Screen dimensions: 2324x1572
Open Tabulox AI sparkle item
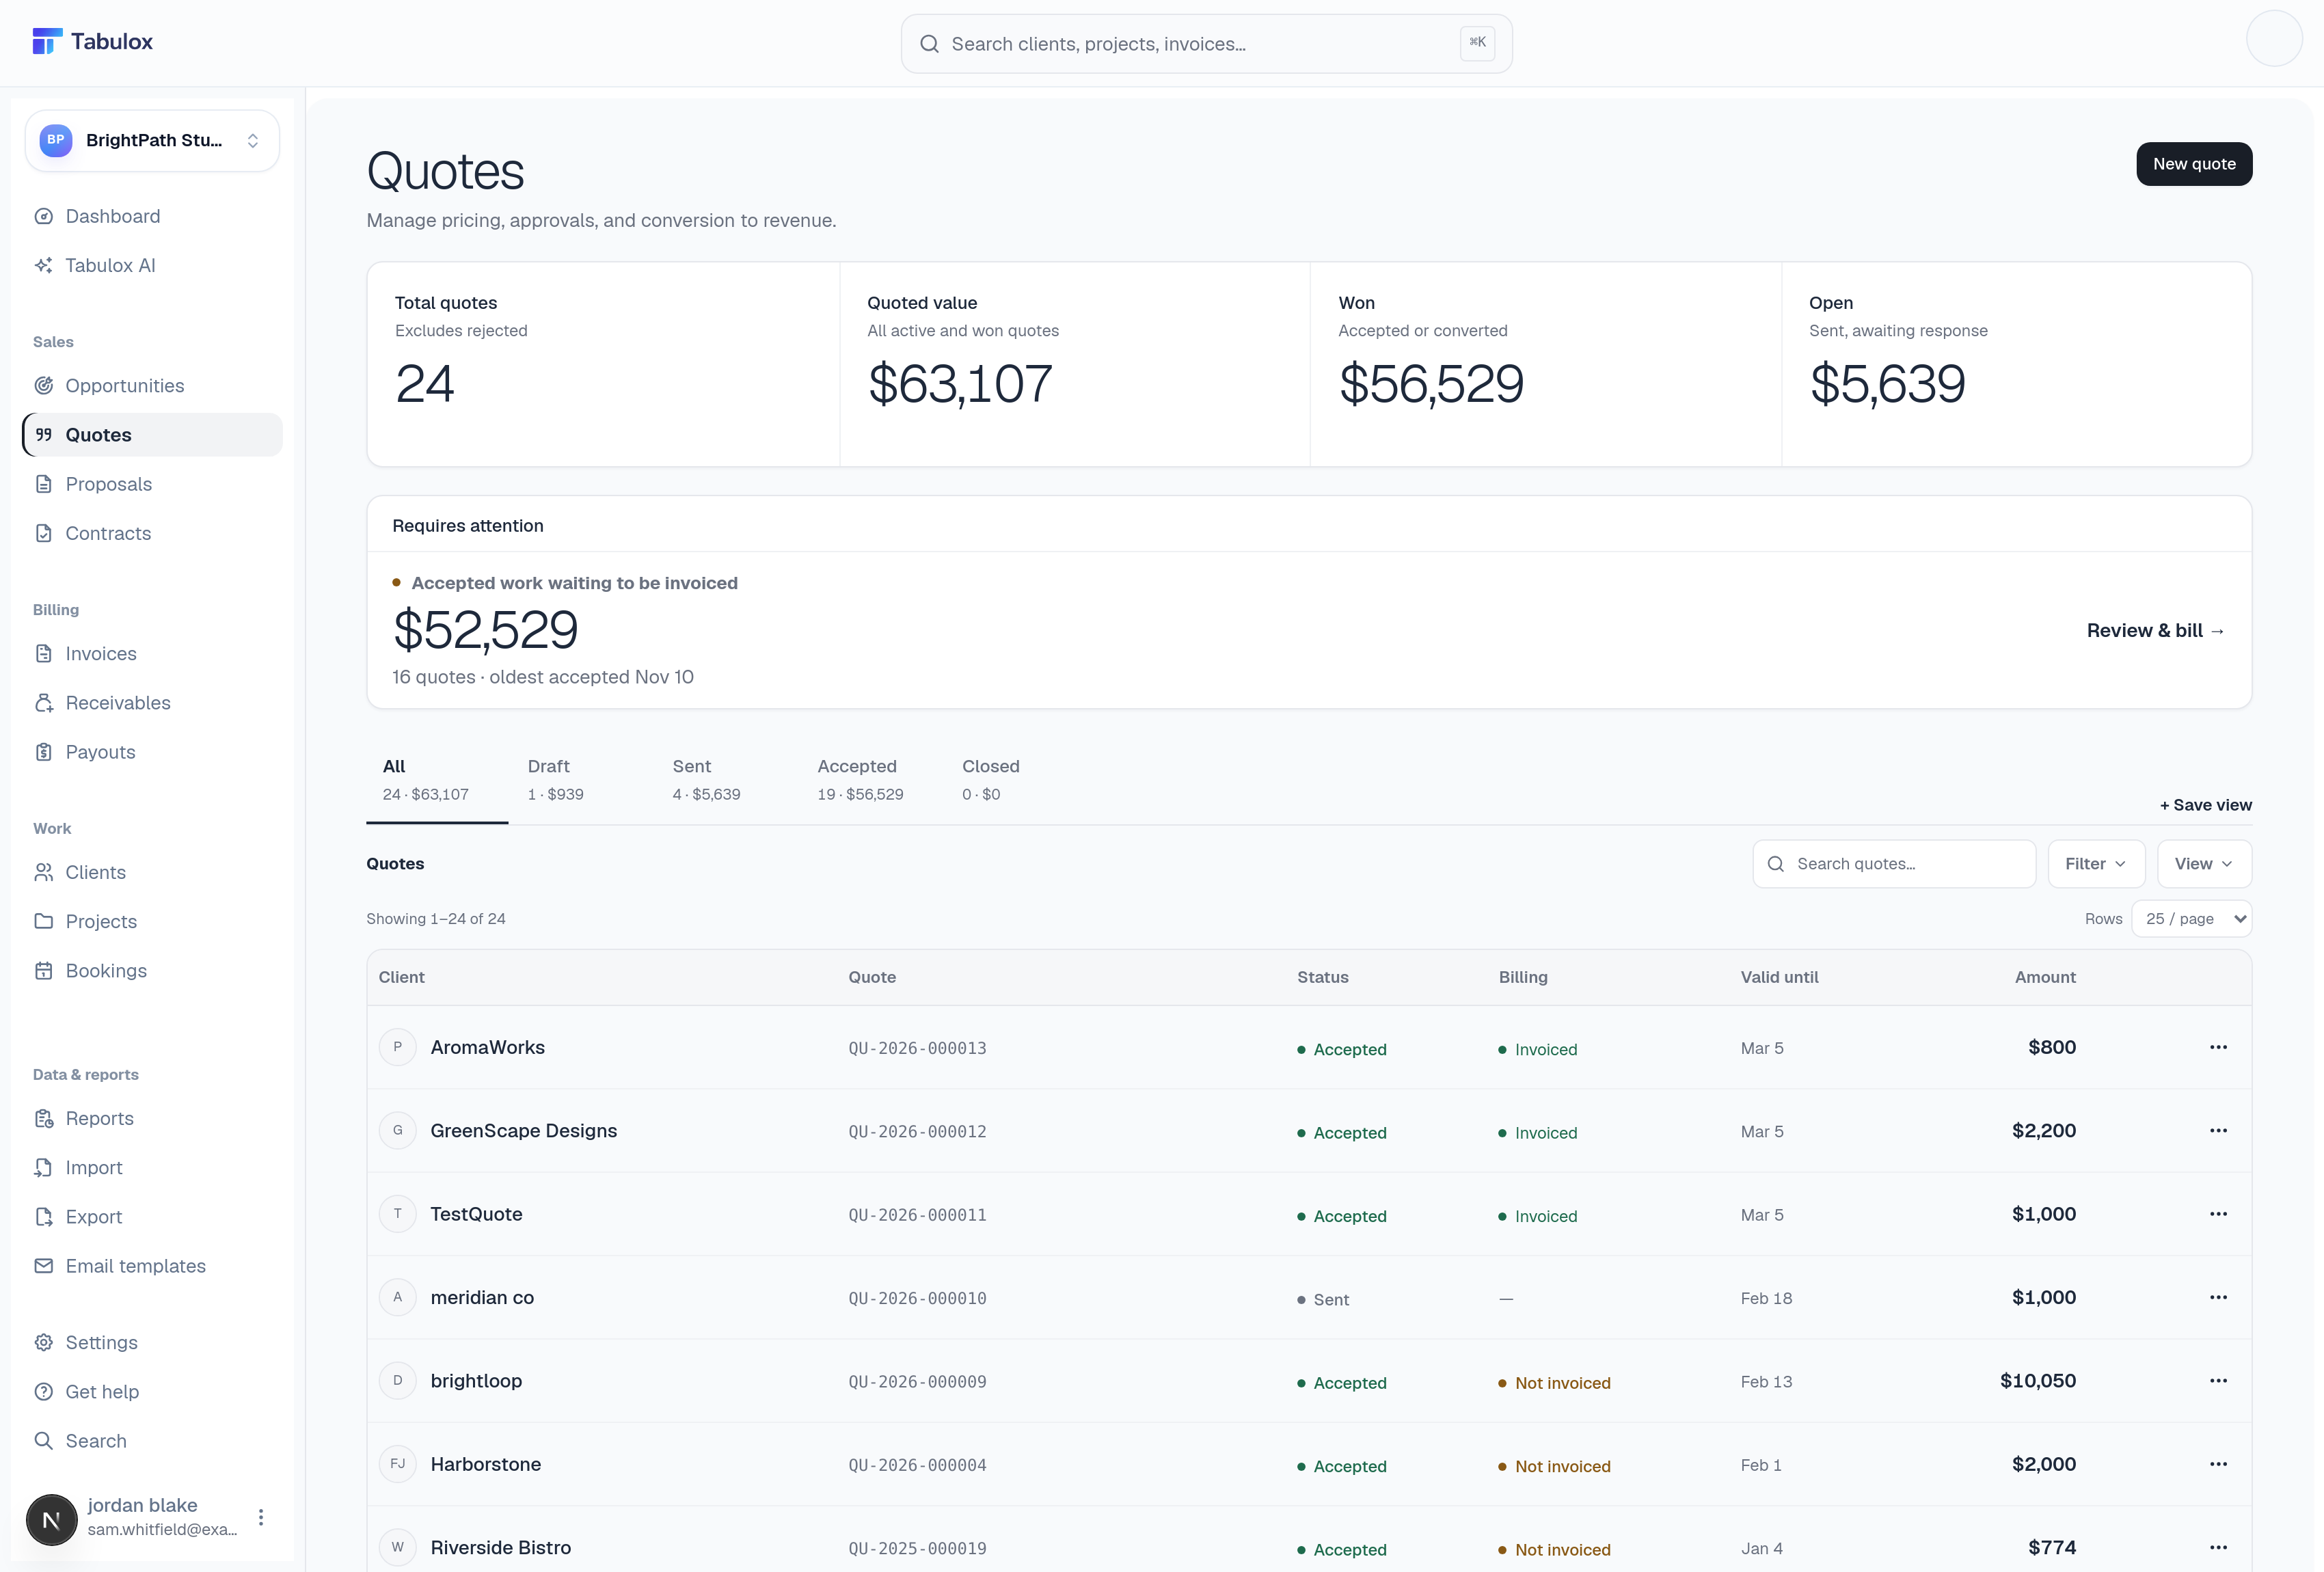152,265
